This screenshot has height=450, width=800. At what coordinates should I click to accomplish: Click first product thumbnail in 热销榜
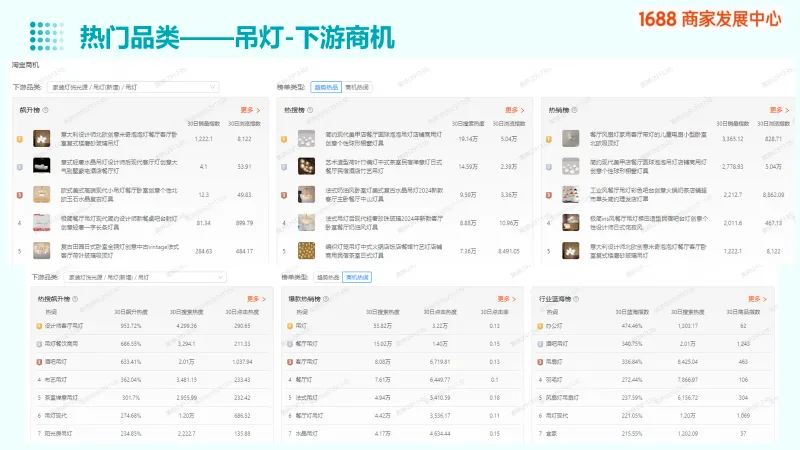(x=570, y=139)
